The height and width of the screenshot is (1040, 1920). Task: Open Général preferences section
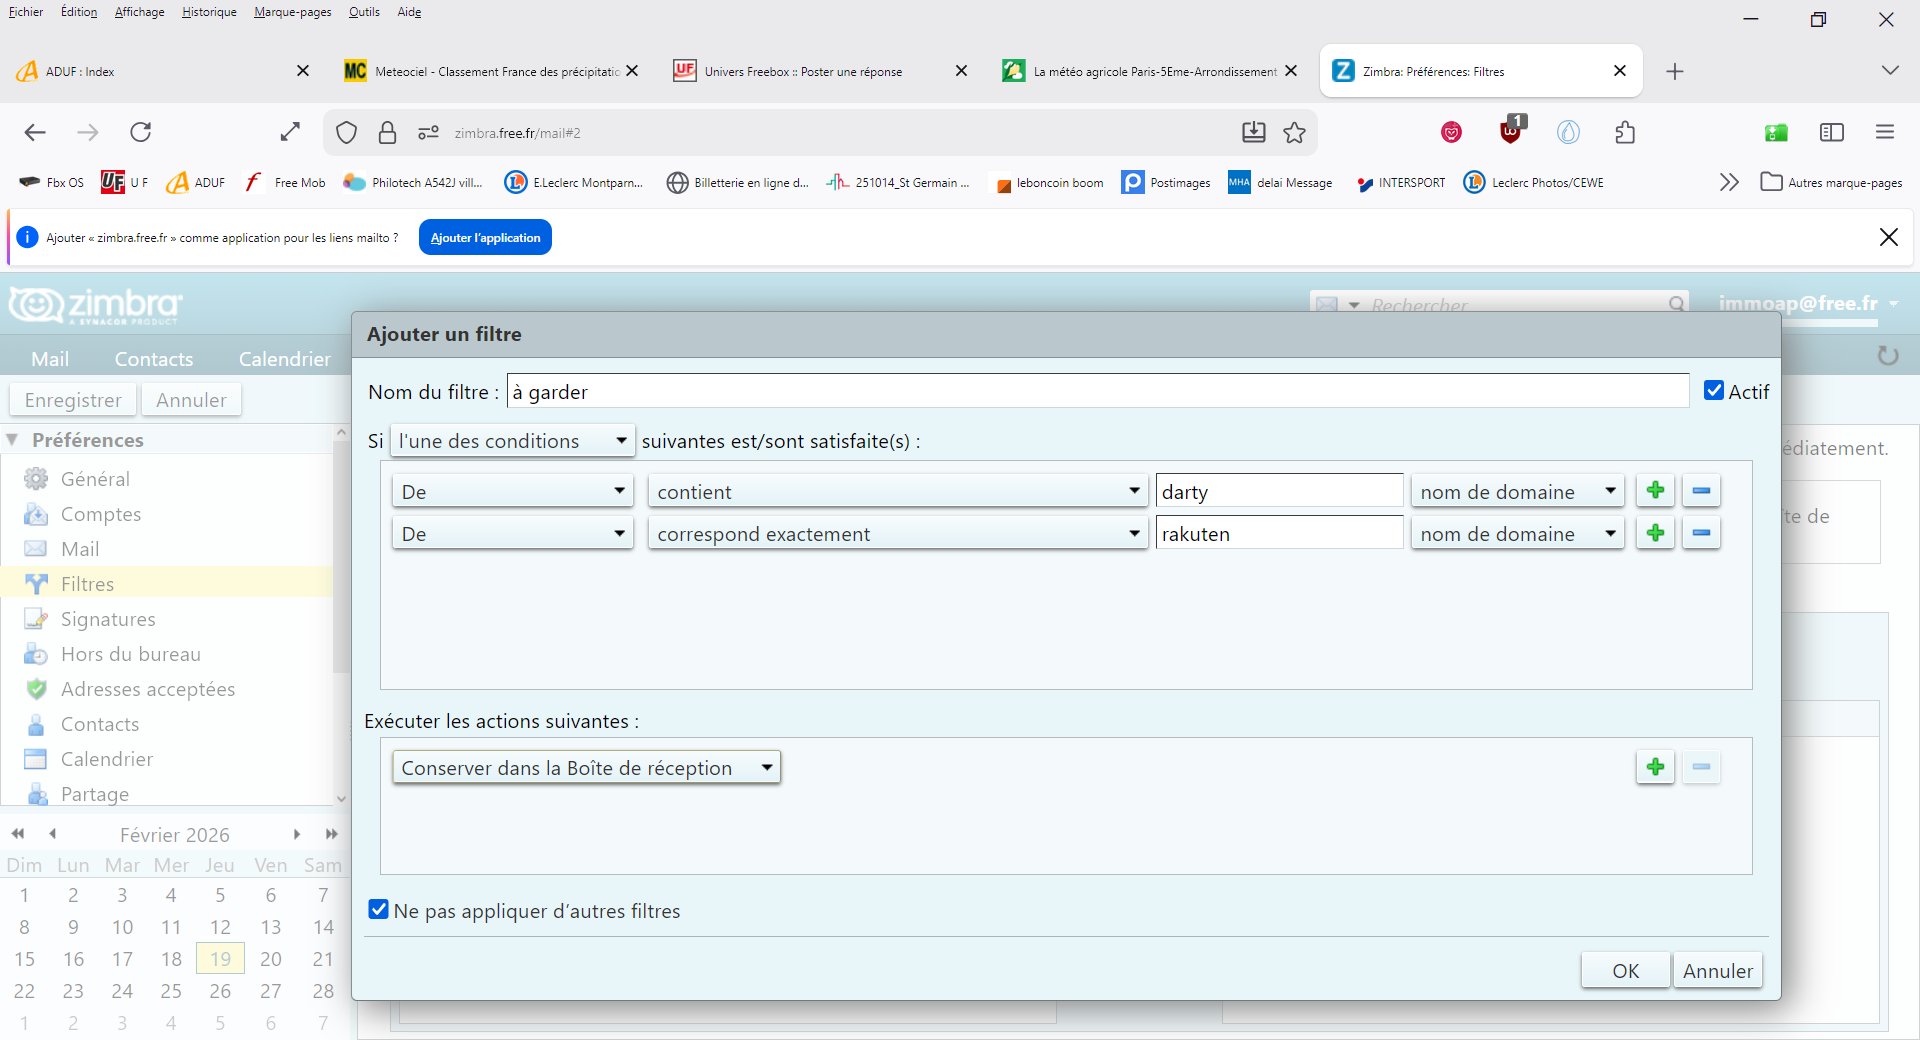(x=95, y=479)
